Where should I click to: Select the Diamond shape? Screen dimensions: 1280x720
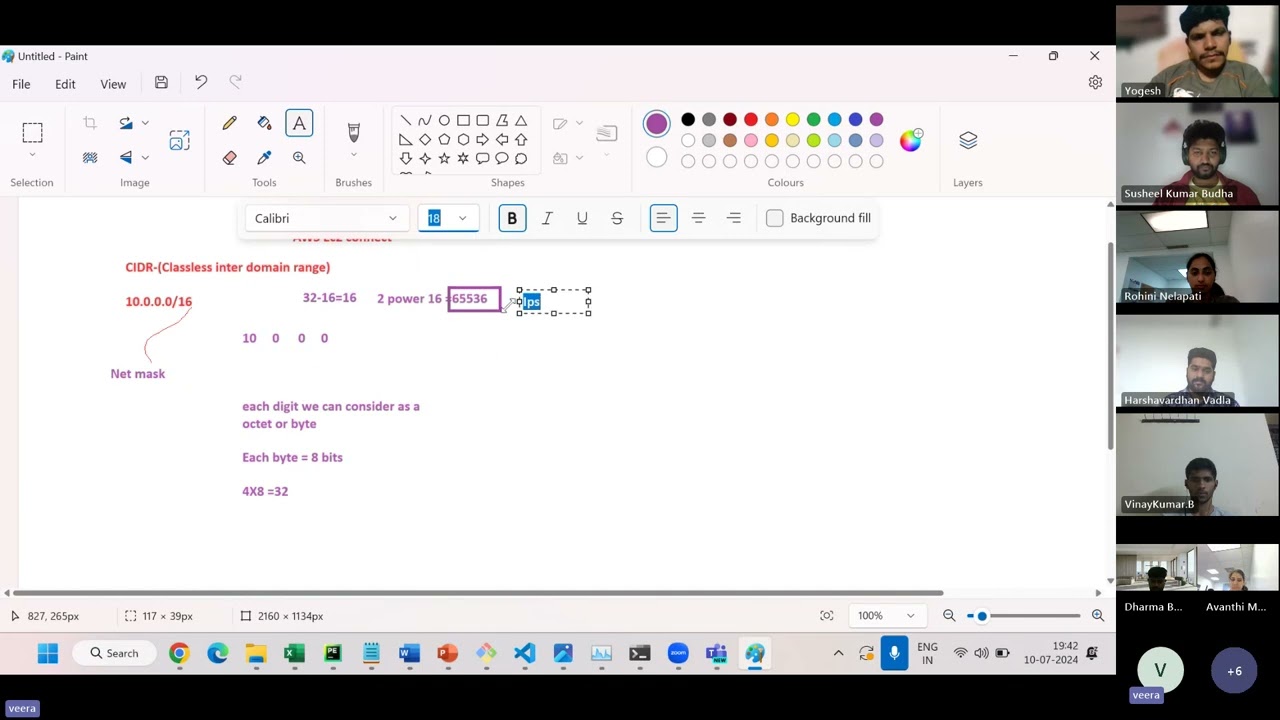point(425,139)
